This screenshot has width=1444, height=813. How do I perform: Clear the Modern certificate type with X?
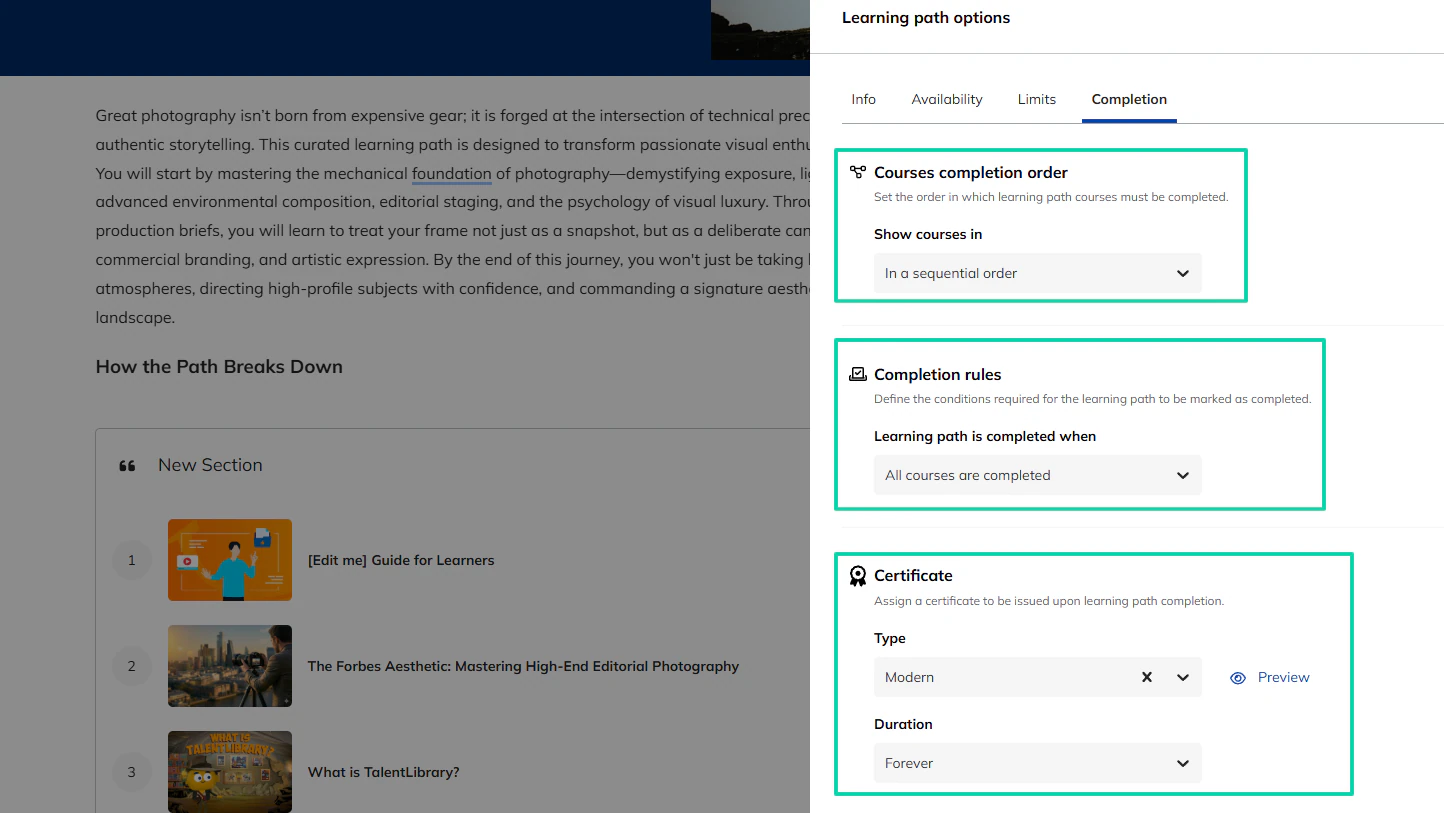[x=1147, y=677]
